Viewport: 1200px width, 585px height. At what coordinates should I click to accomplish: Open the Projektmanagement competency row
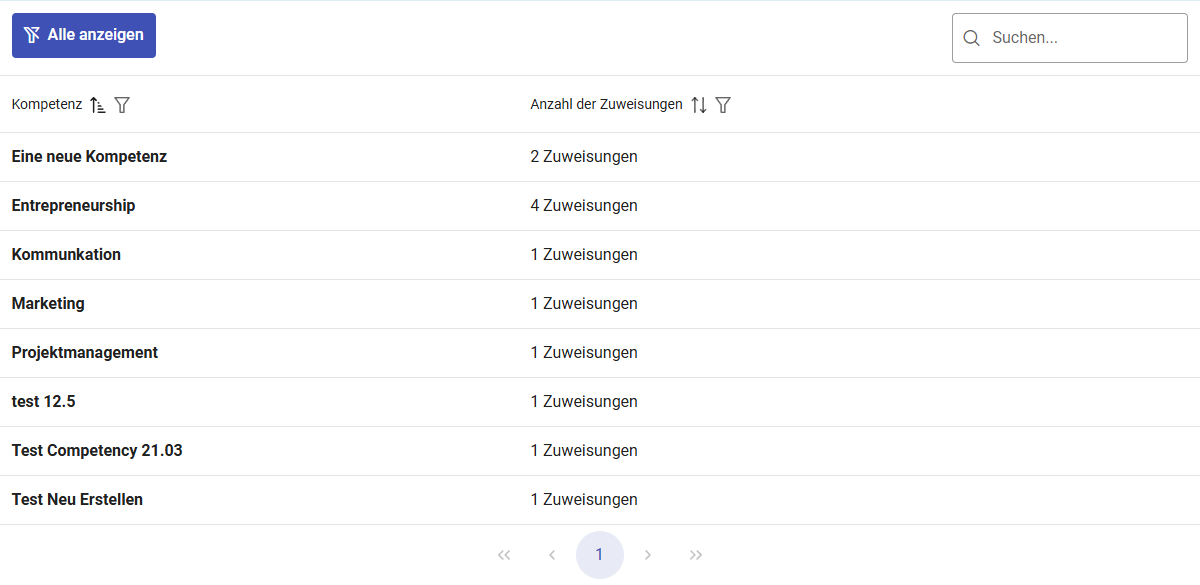pos(85,353)
